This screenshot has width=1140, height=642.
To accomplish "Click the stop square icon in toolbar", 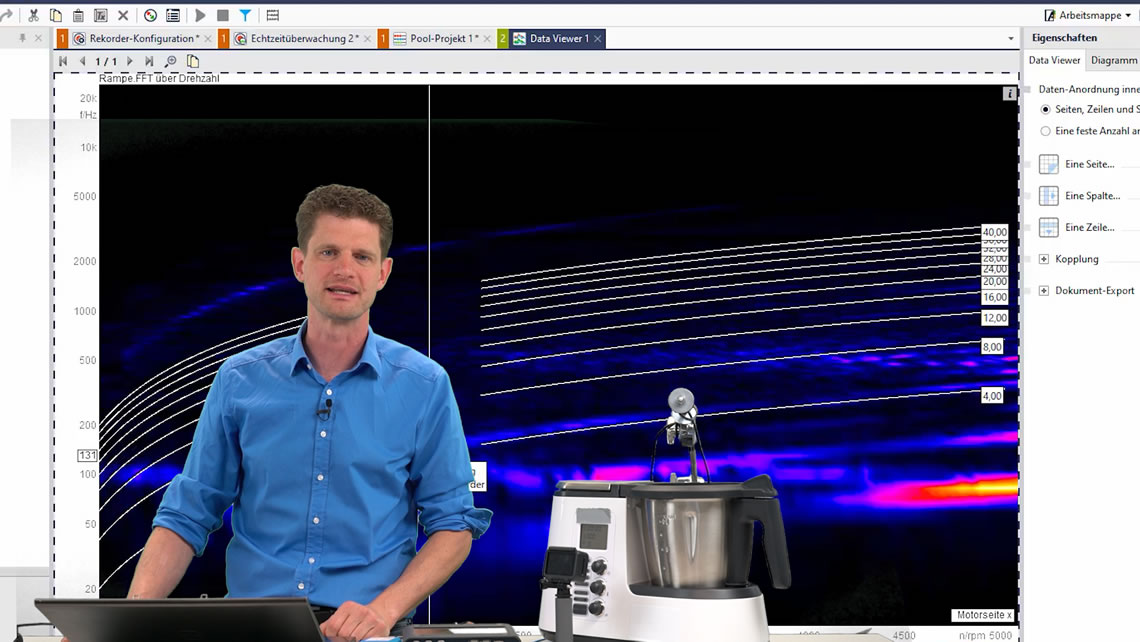I will click(x=223, y=15).
